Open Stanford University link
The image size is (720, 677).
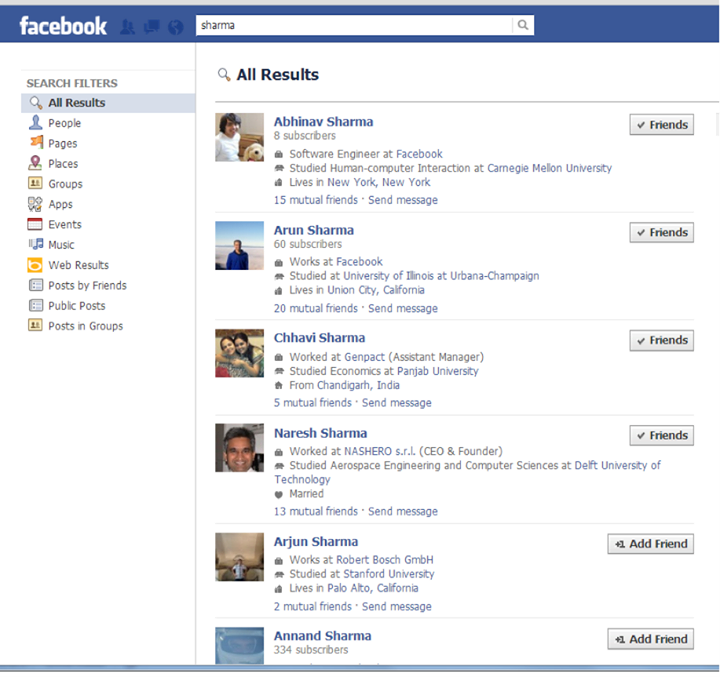[388, 574]
